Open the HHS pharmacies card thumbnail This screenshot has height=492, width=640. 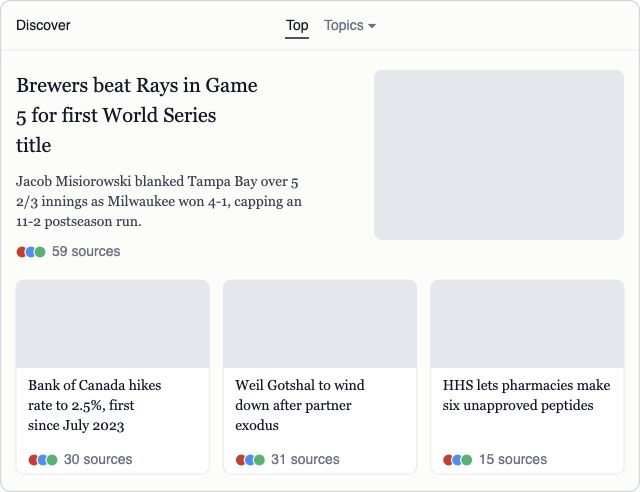coord(527,324)
